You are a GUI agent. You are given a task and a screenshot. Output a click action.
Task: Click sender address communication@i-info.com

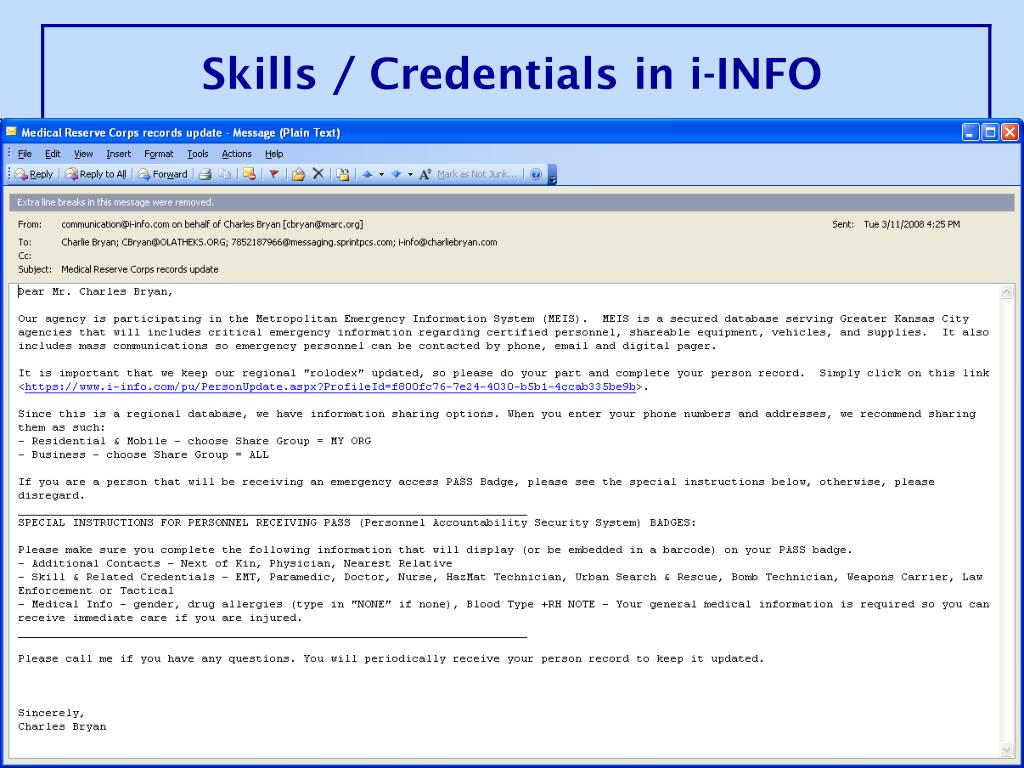(116, 224)
